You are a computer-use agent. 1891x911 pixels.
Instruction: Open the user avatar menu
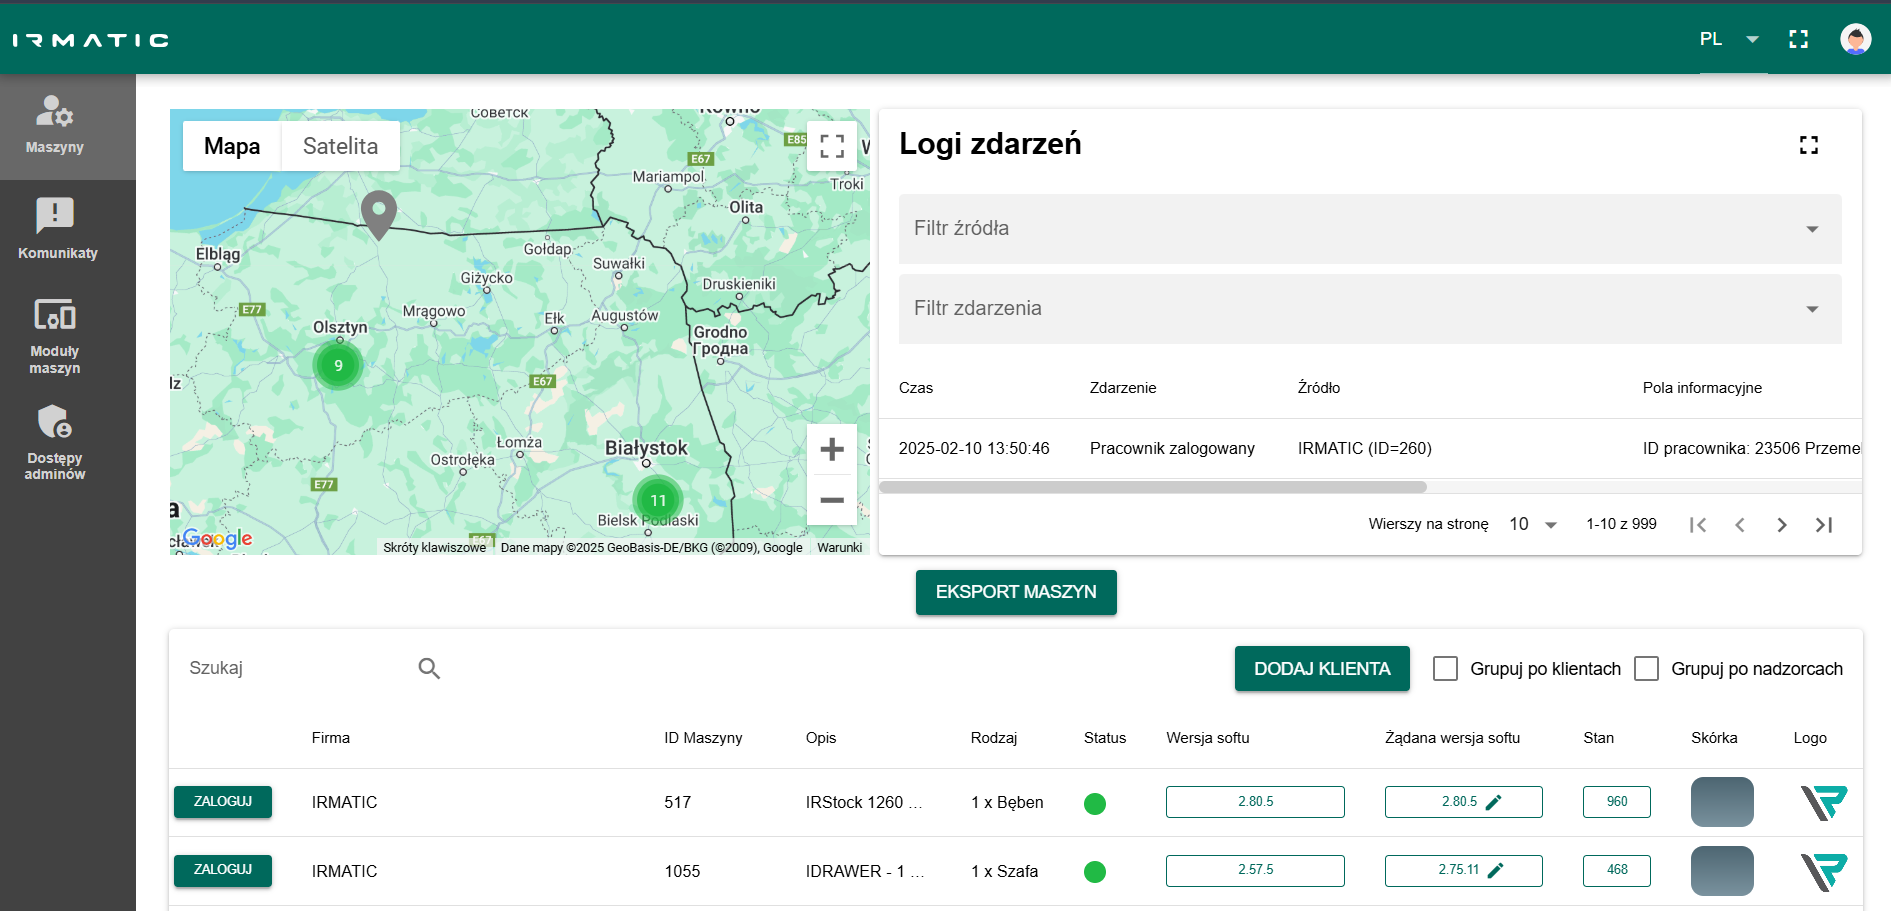1855,39
